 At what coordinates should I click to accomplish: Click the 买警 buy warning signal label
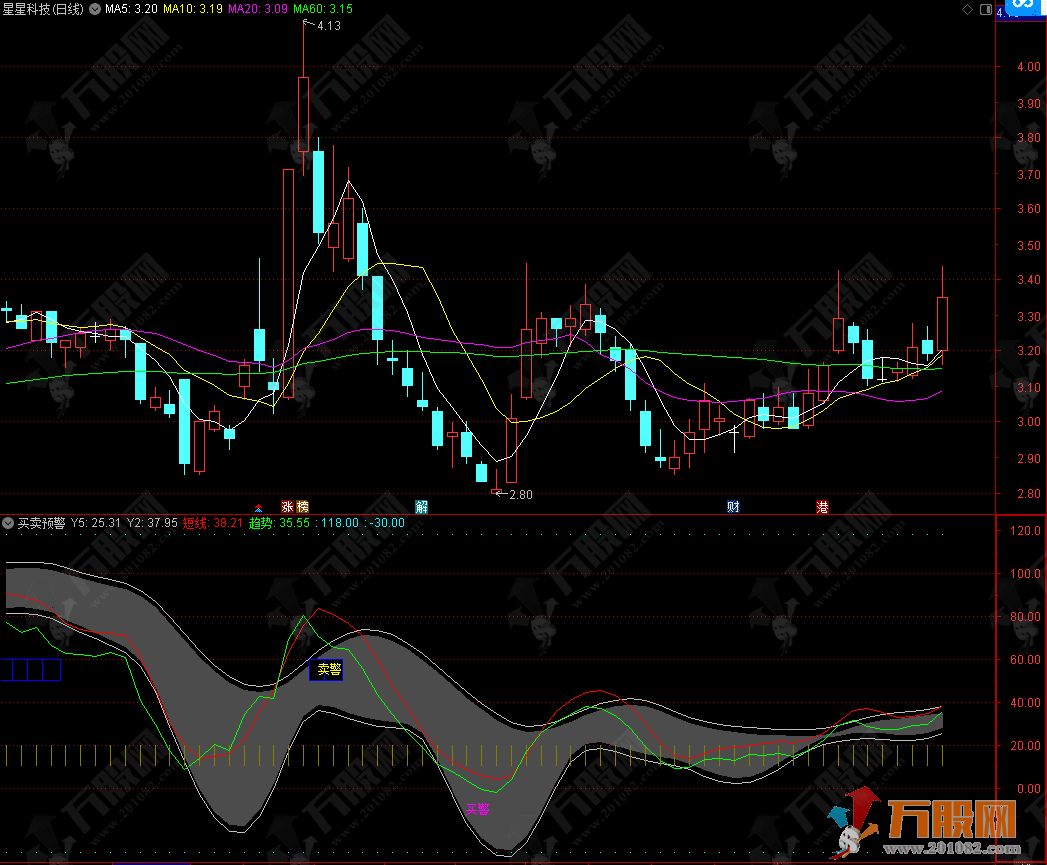point(477,810)
